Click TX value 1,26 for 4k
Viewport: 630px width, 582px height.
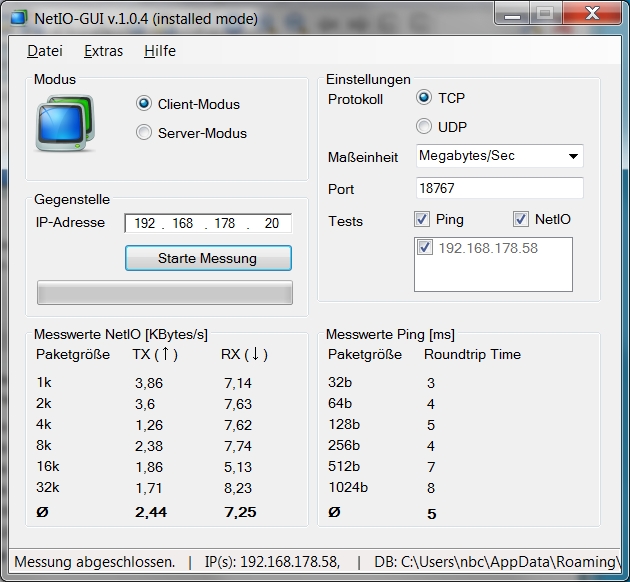[x=149, y=425]
